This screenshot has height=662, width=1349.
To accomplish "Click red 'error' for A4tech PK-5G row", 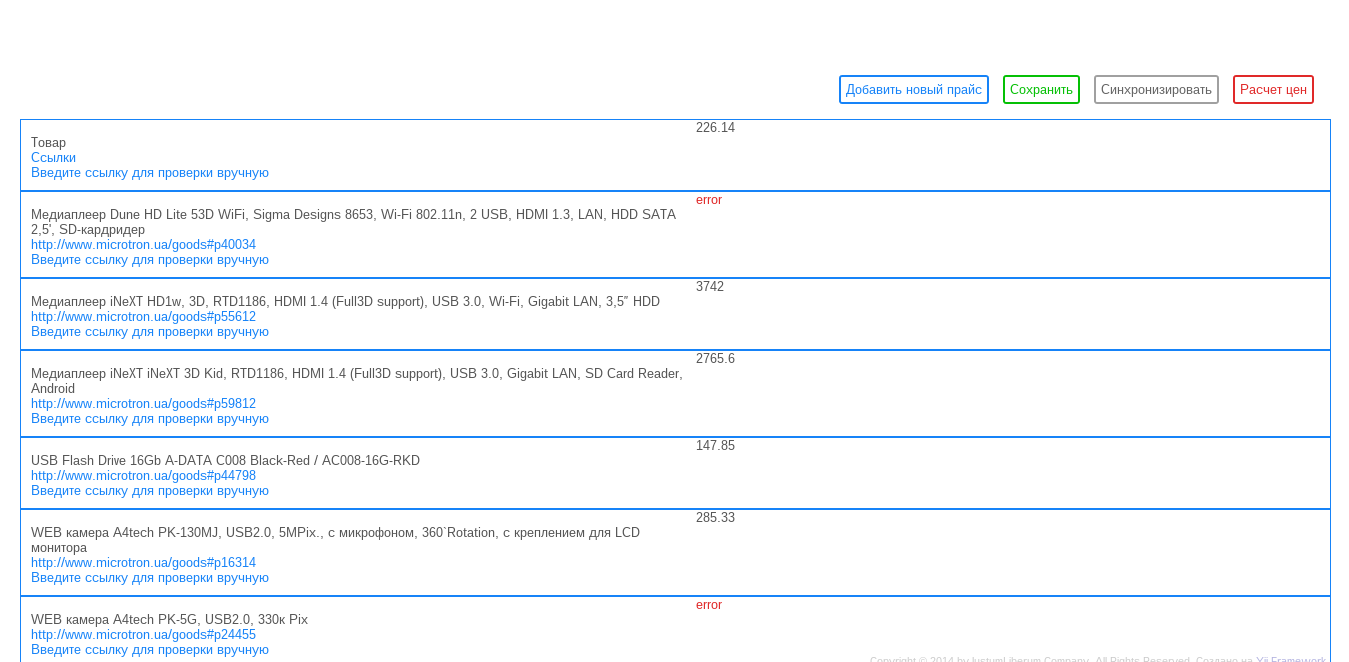I will tap(709, 605).
